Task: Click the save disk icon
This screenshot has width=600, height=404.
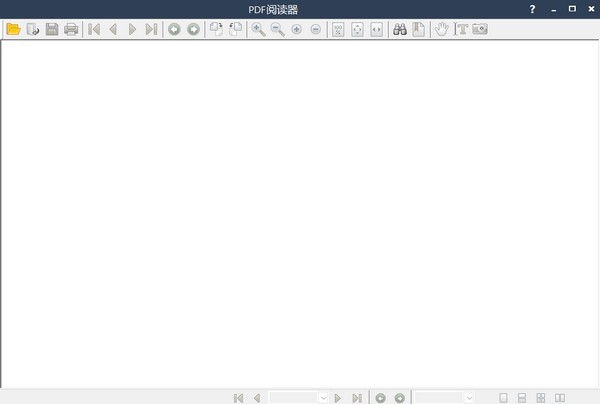Action: 52,29
